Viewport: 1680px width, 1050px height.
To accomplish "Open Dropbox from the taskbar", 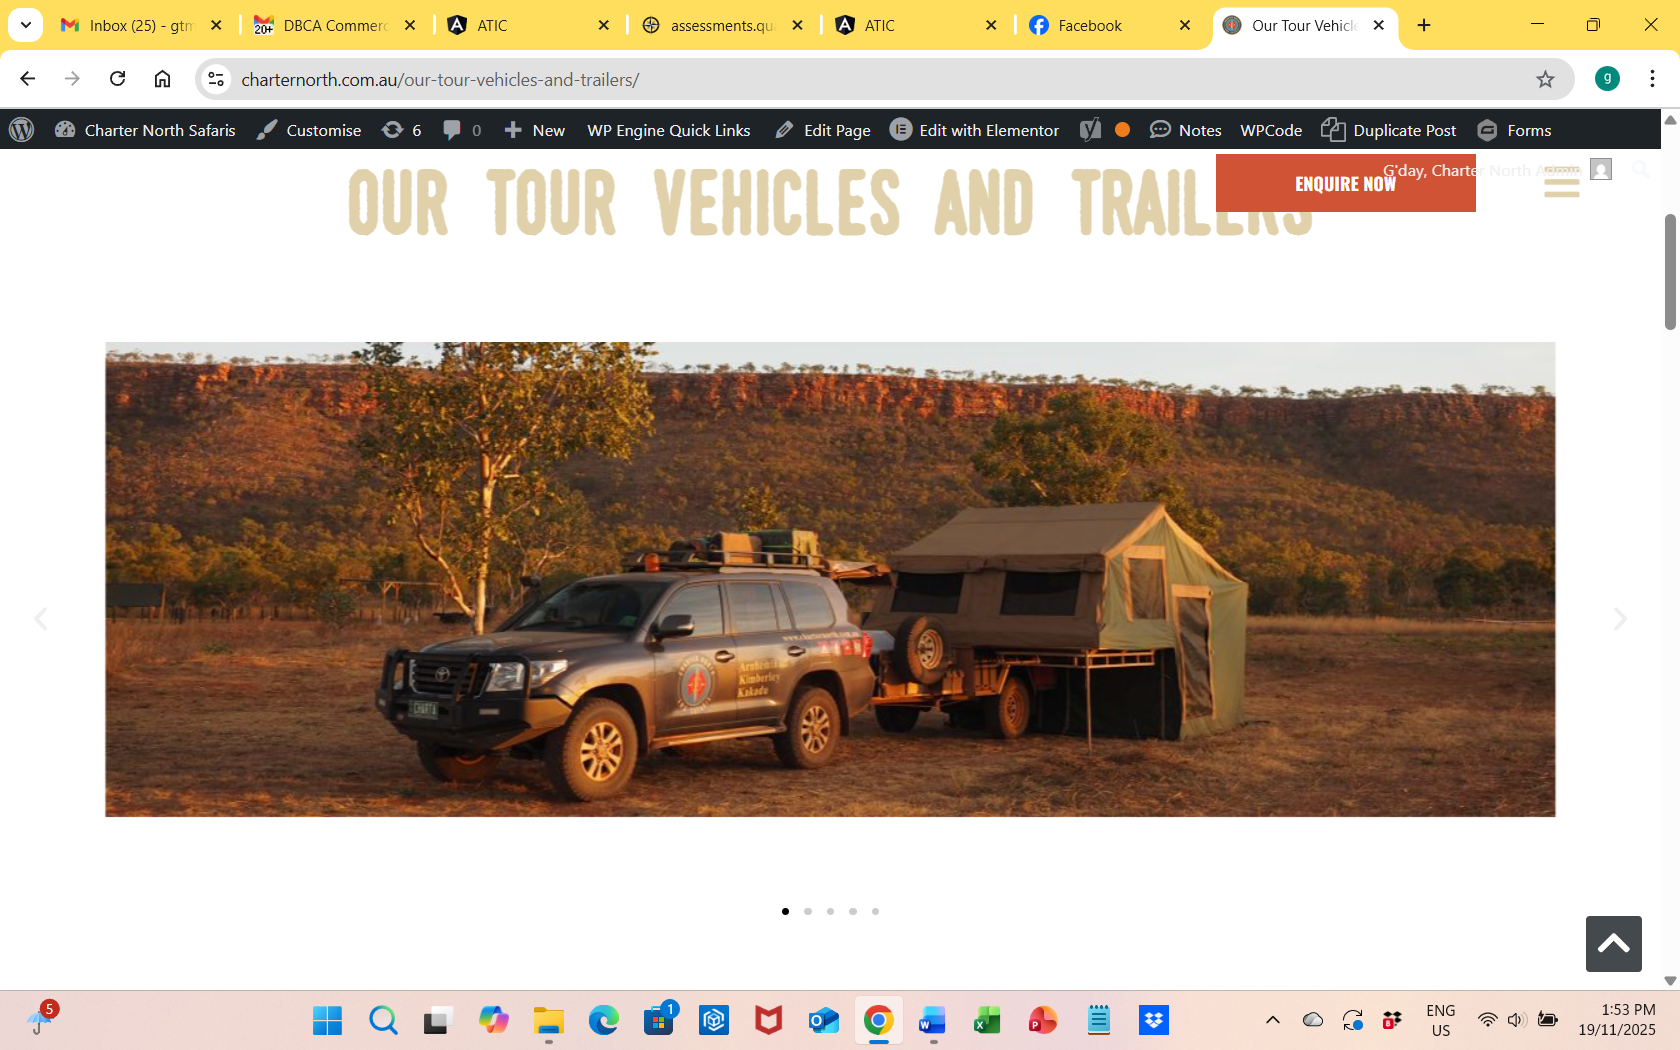I will point(1153,1020).
